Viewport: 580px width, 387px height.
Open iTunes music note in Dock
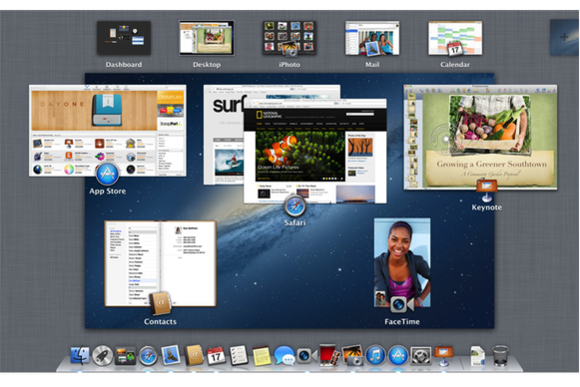tap(375, 356)
